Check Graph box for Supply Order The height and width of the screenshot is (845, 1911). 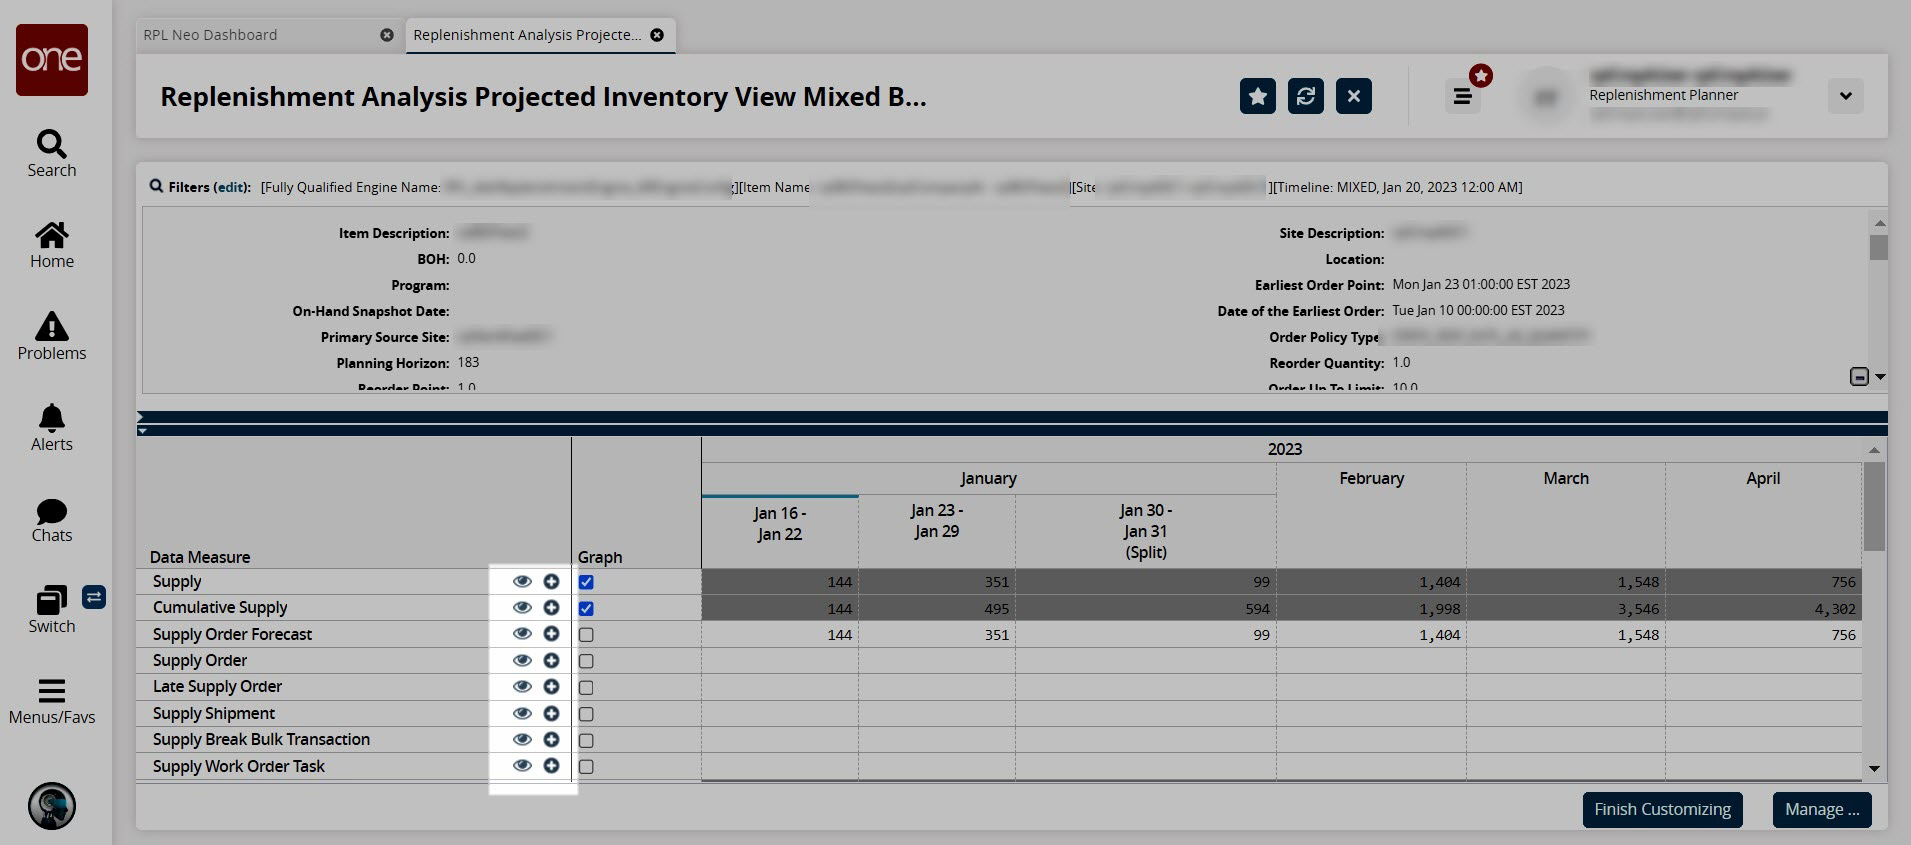click(x=586, y=661)
